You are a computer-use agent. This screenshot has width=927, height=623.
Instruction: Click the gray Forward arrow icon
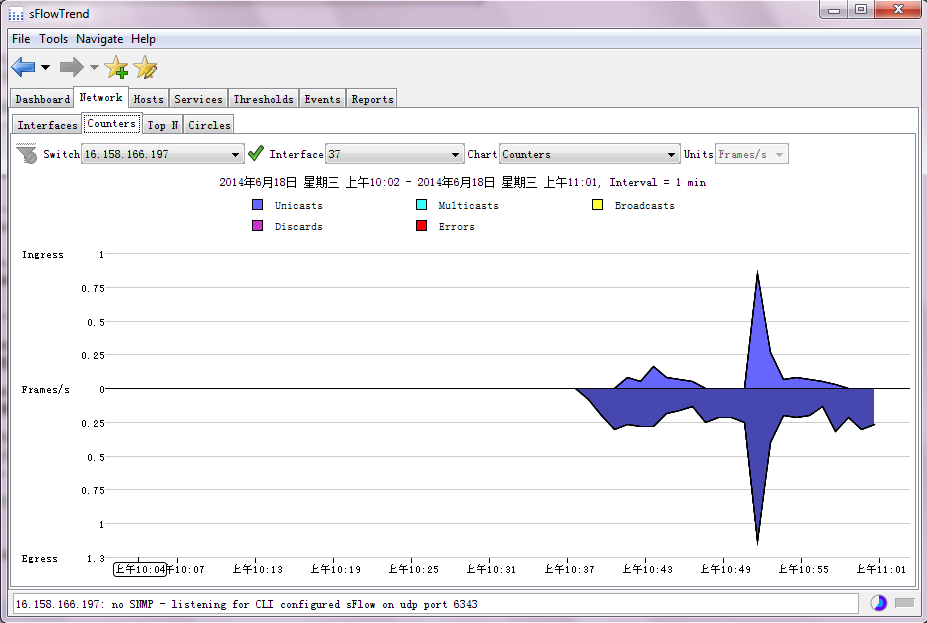72,67
